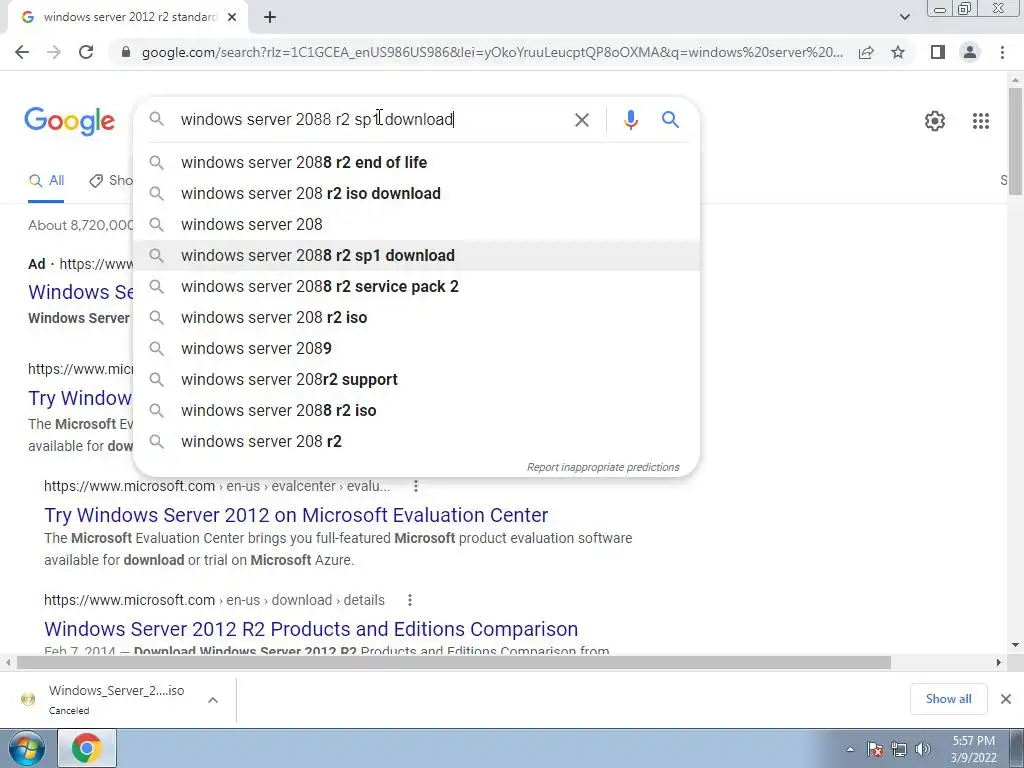This screenshot has width=1024, height=768.
Task: Start voice search with microphone
Action: tap(630, 120)
